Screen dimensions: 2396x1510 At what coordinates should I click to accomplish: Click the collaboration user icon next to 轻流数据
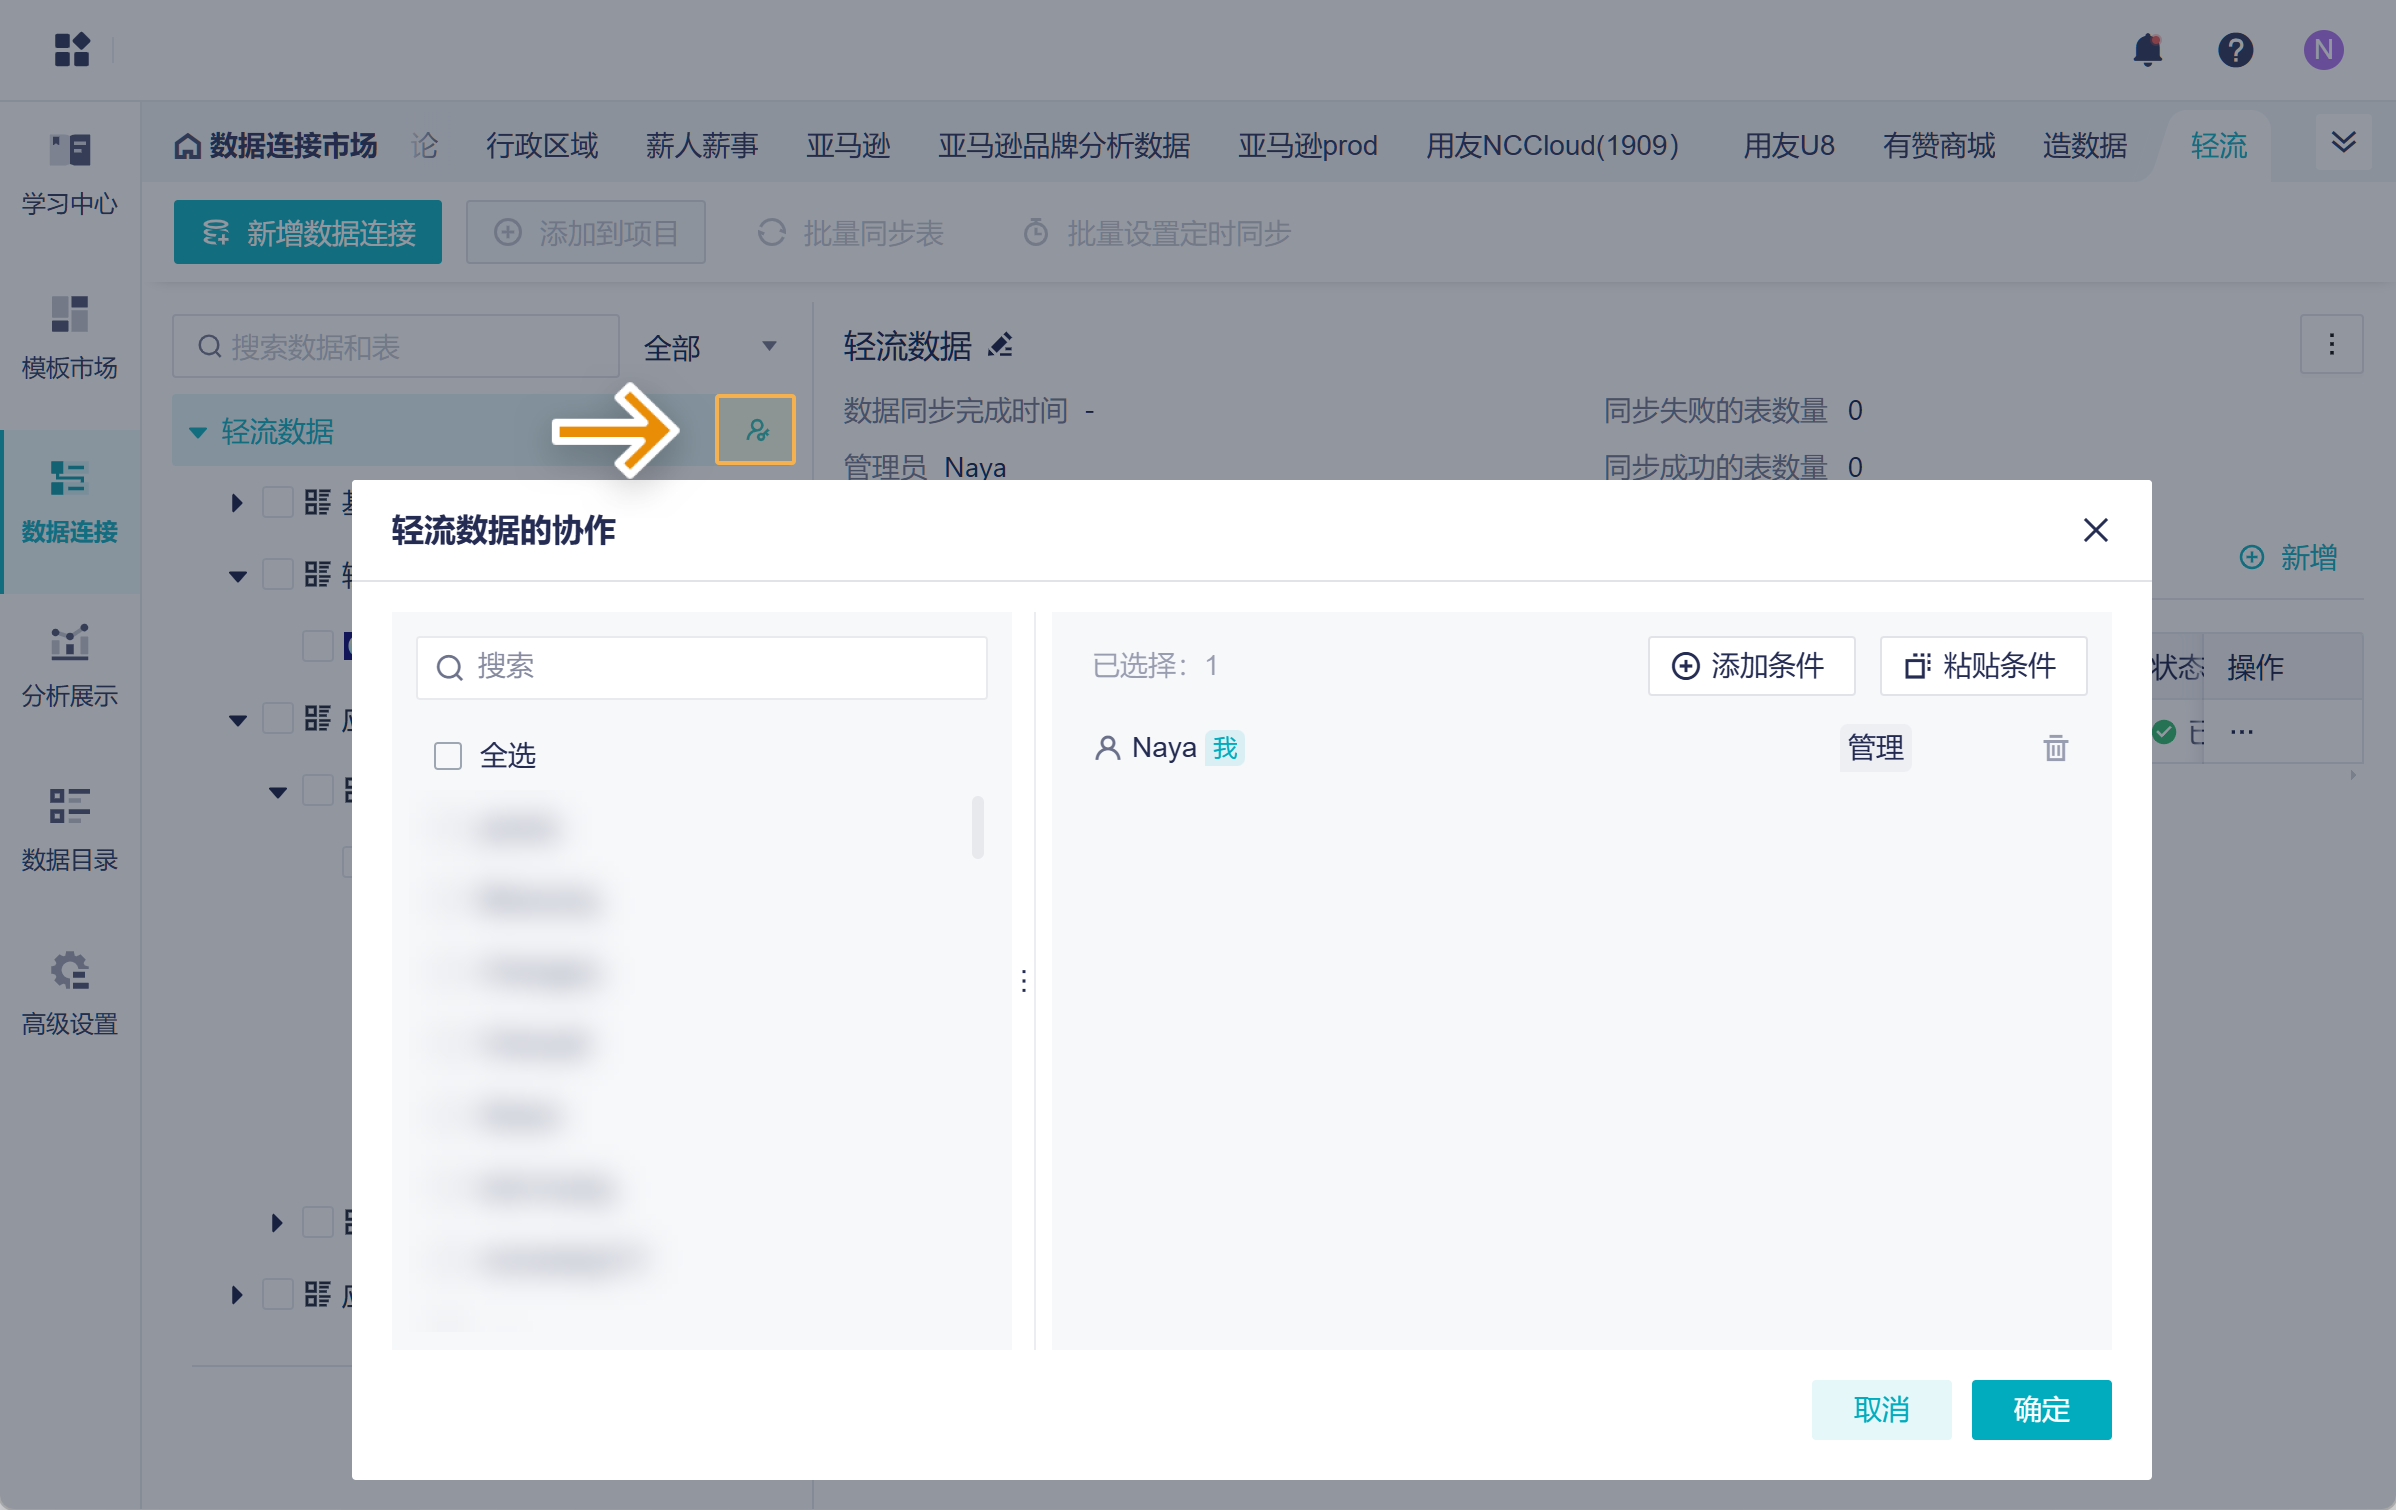point(756,430)
